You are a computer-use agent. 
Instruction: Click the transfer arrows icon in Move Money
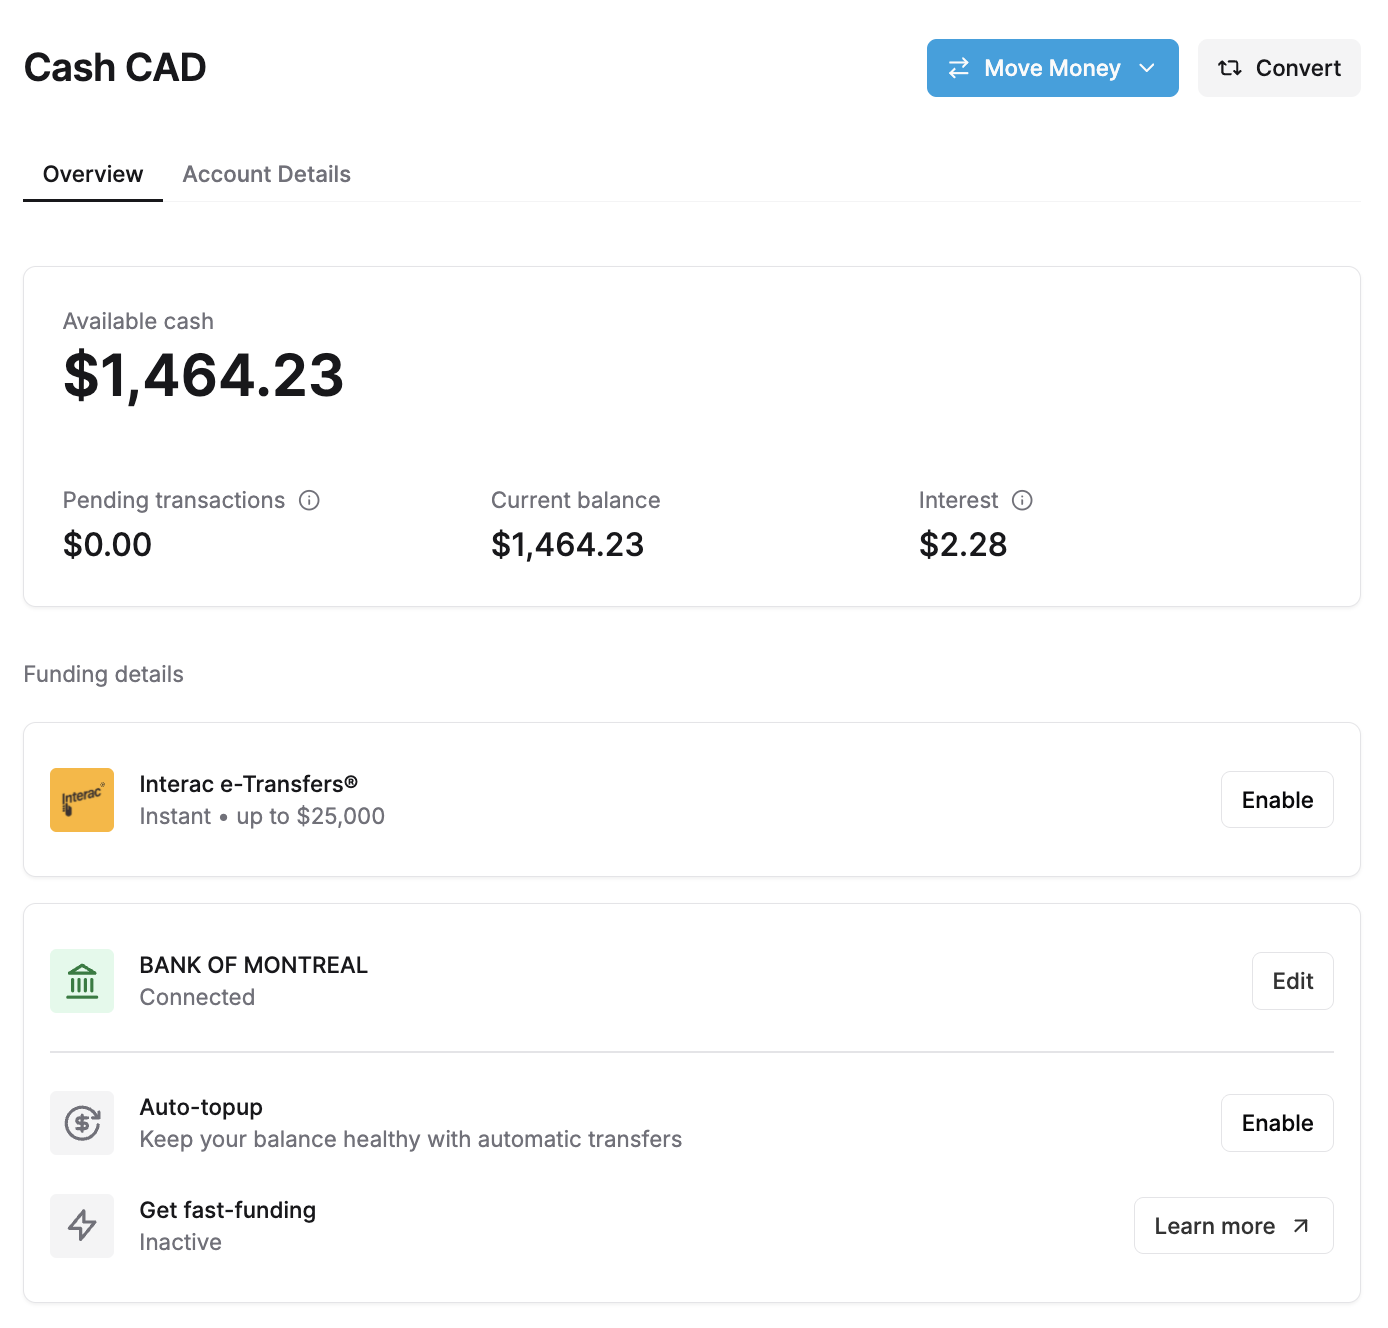pyautogui.click(x=959, y=68)
